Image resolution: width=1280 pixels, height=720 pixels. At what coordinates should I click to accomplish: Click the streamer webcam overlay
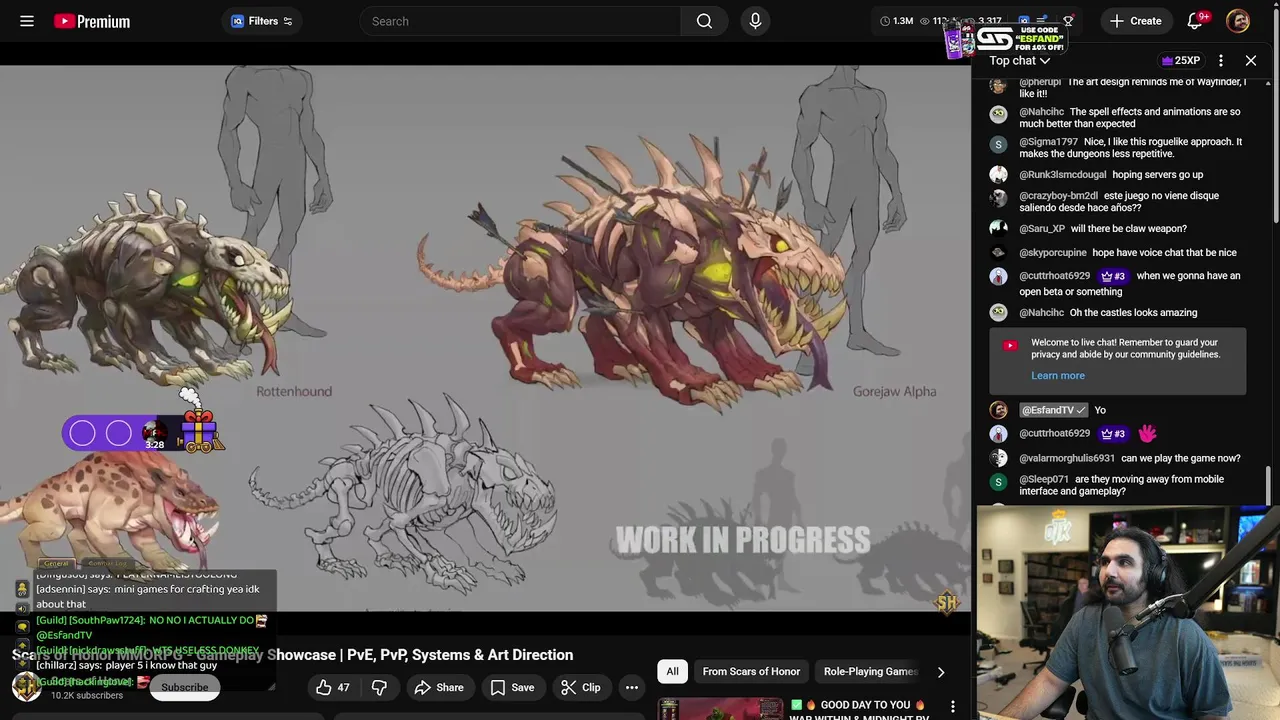click(x=1128, y=612)
